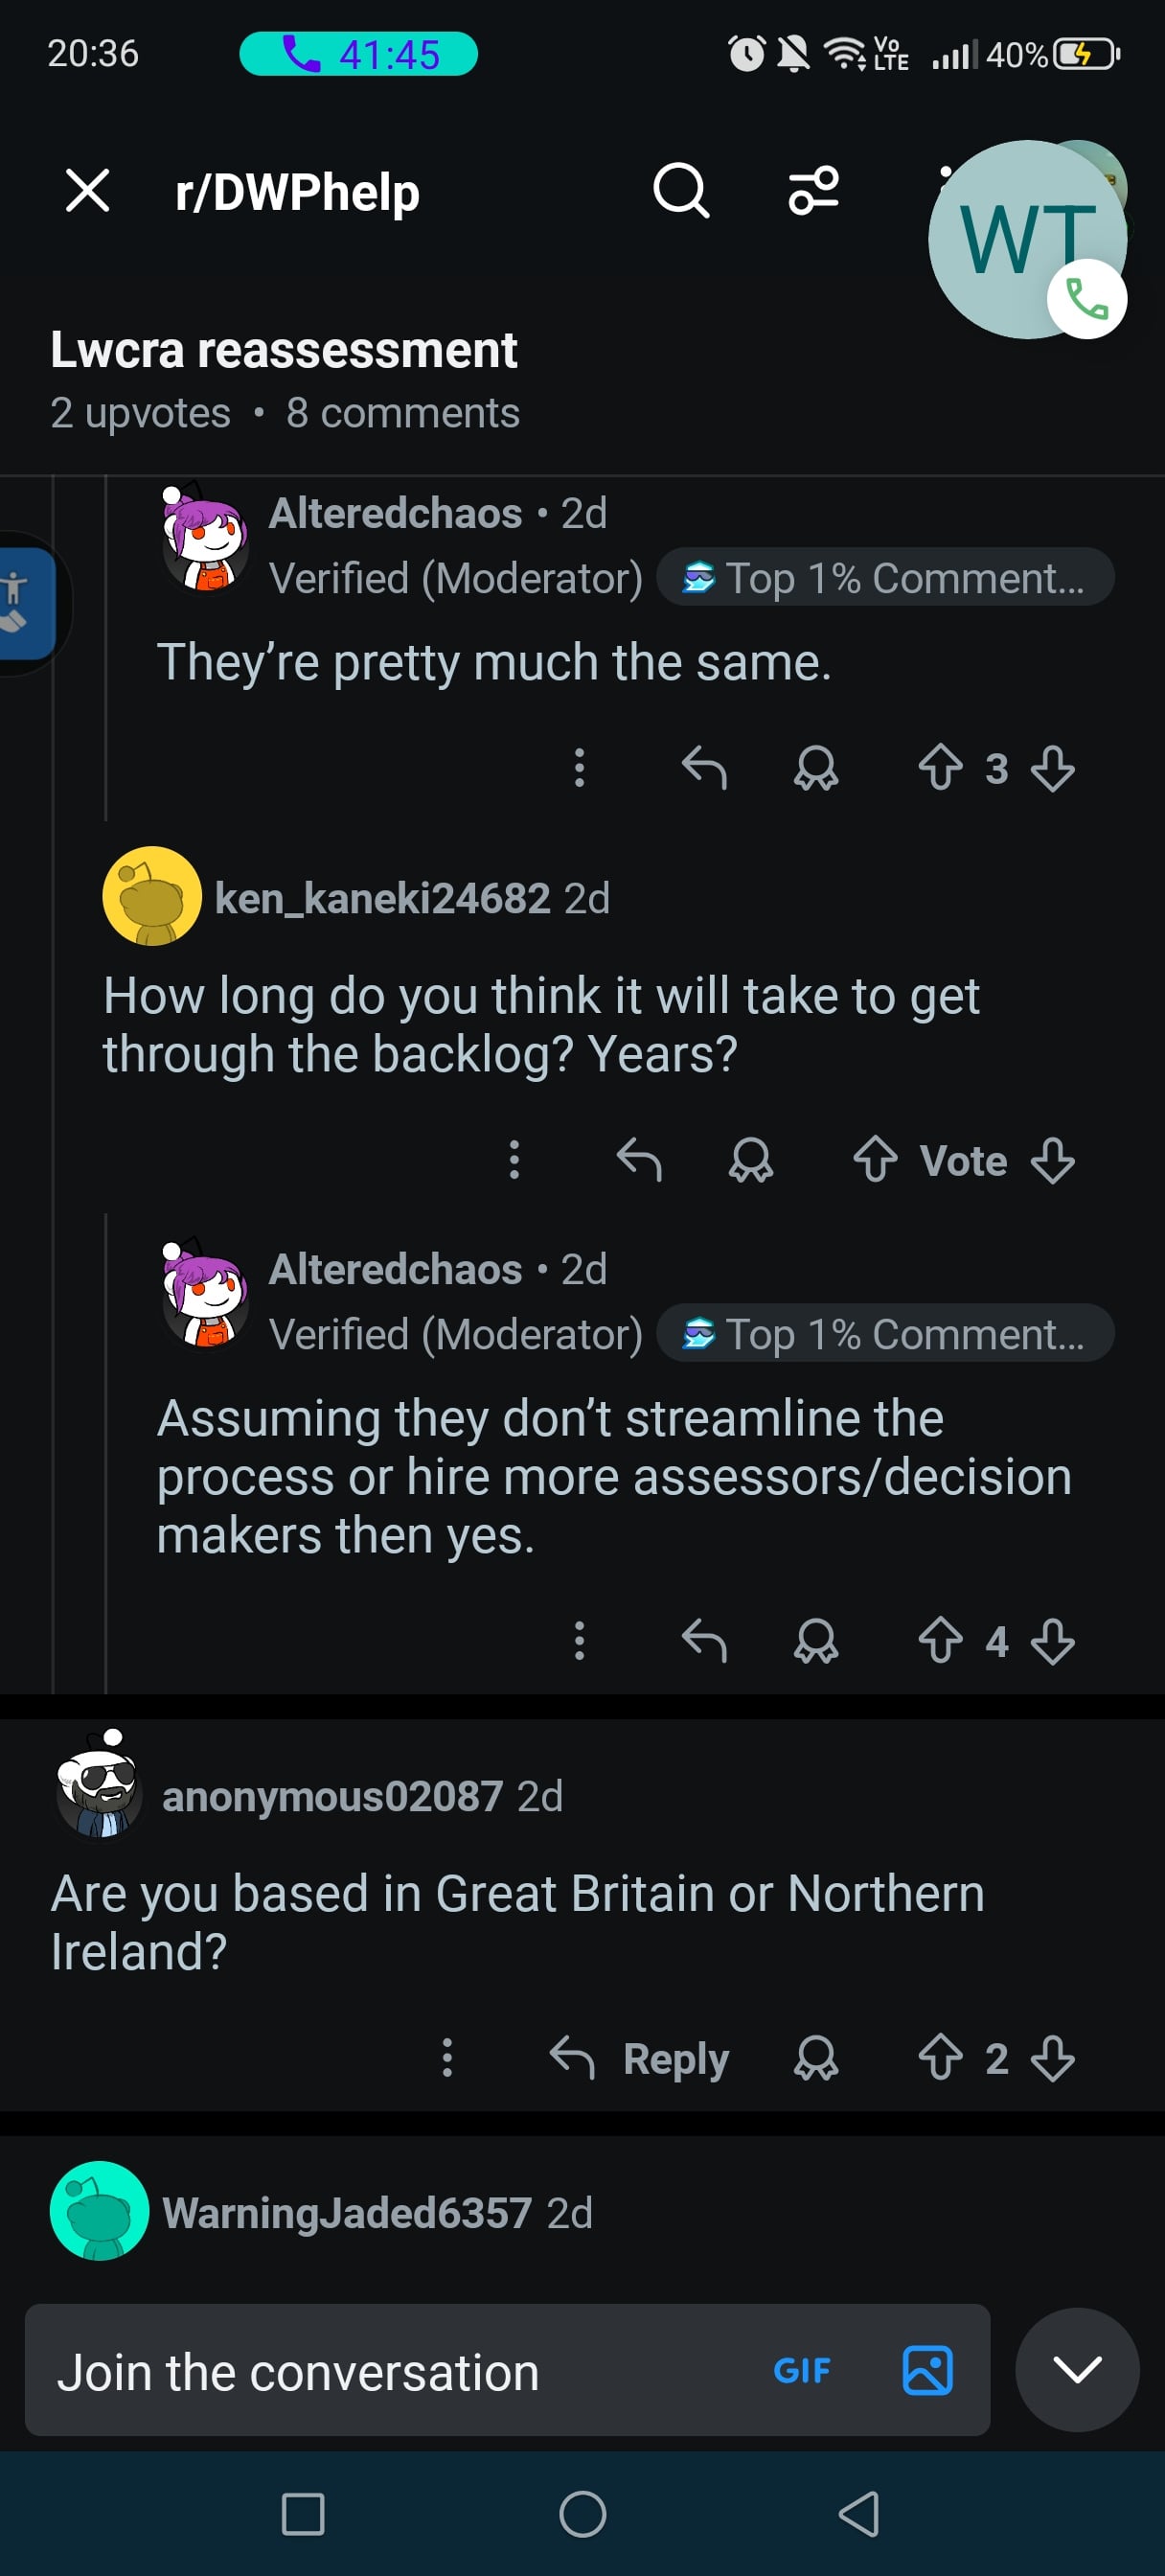Downvote the 'Assuming they don't streamline' comment
The image size is (1165, 2576).
1053,1641
